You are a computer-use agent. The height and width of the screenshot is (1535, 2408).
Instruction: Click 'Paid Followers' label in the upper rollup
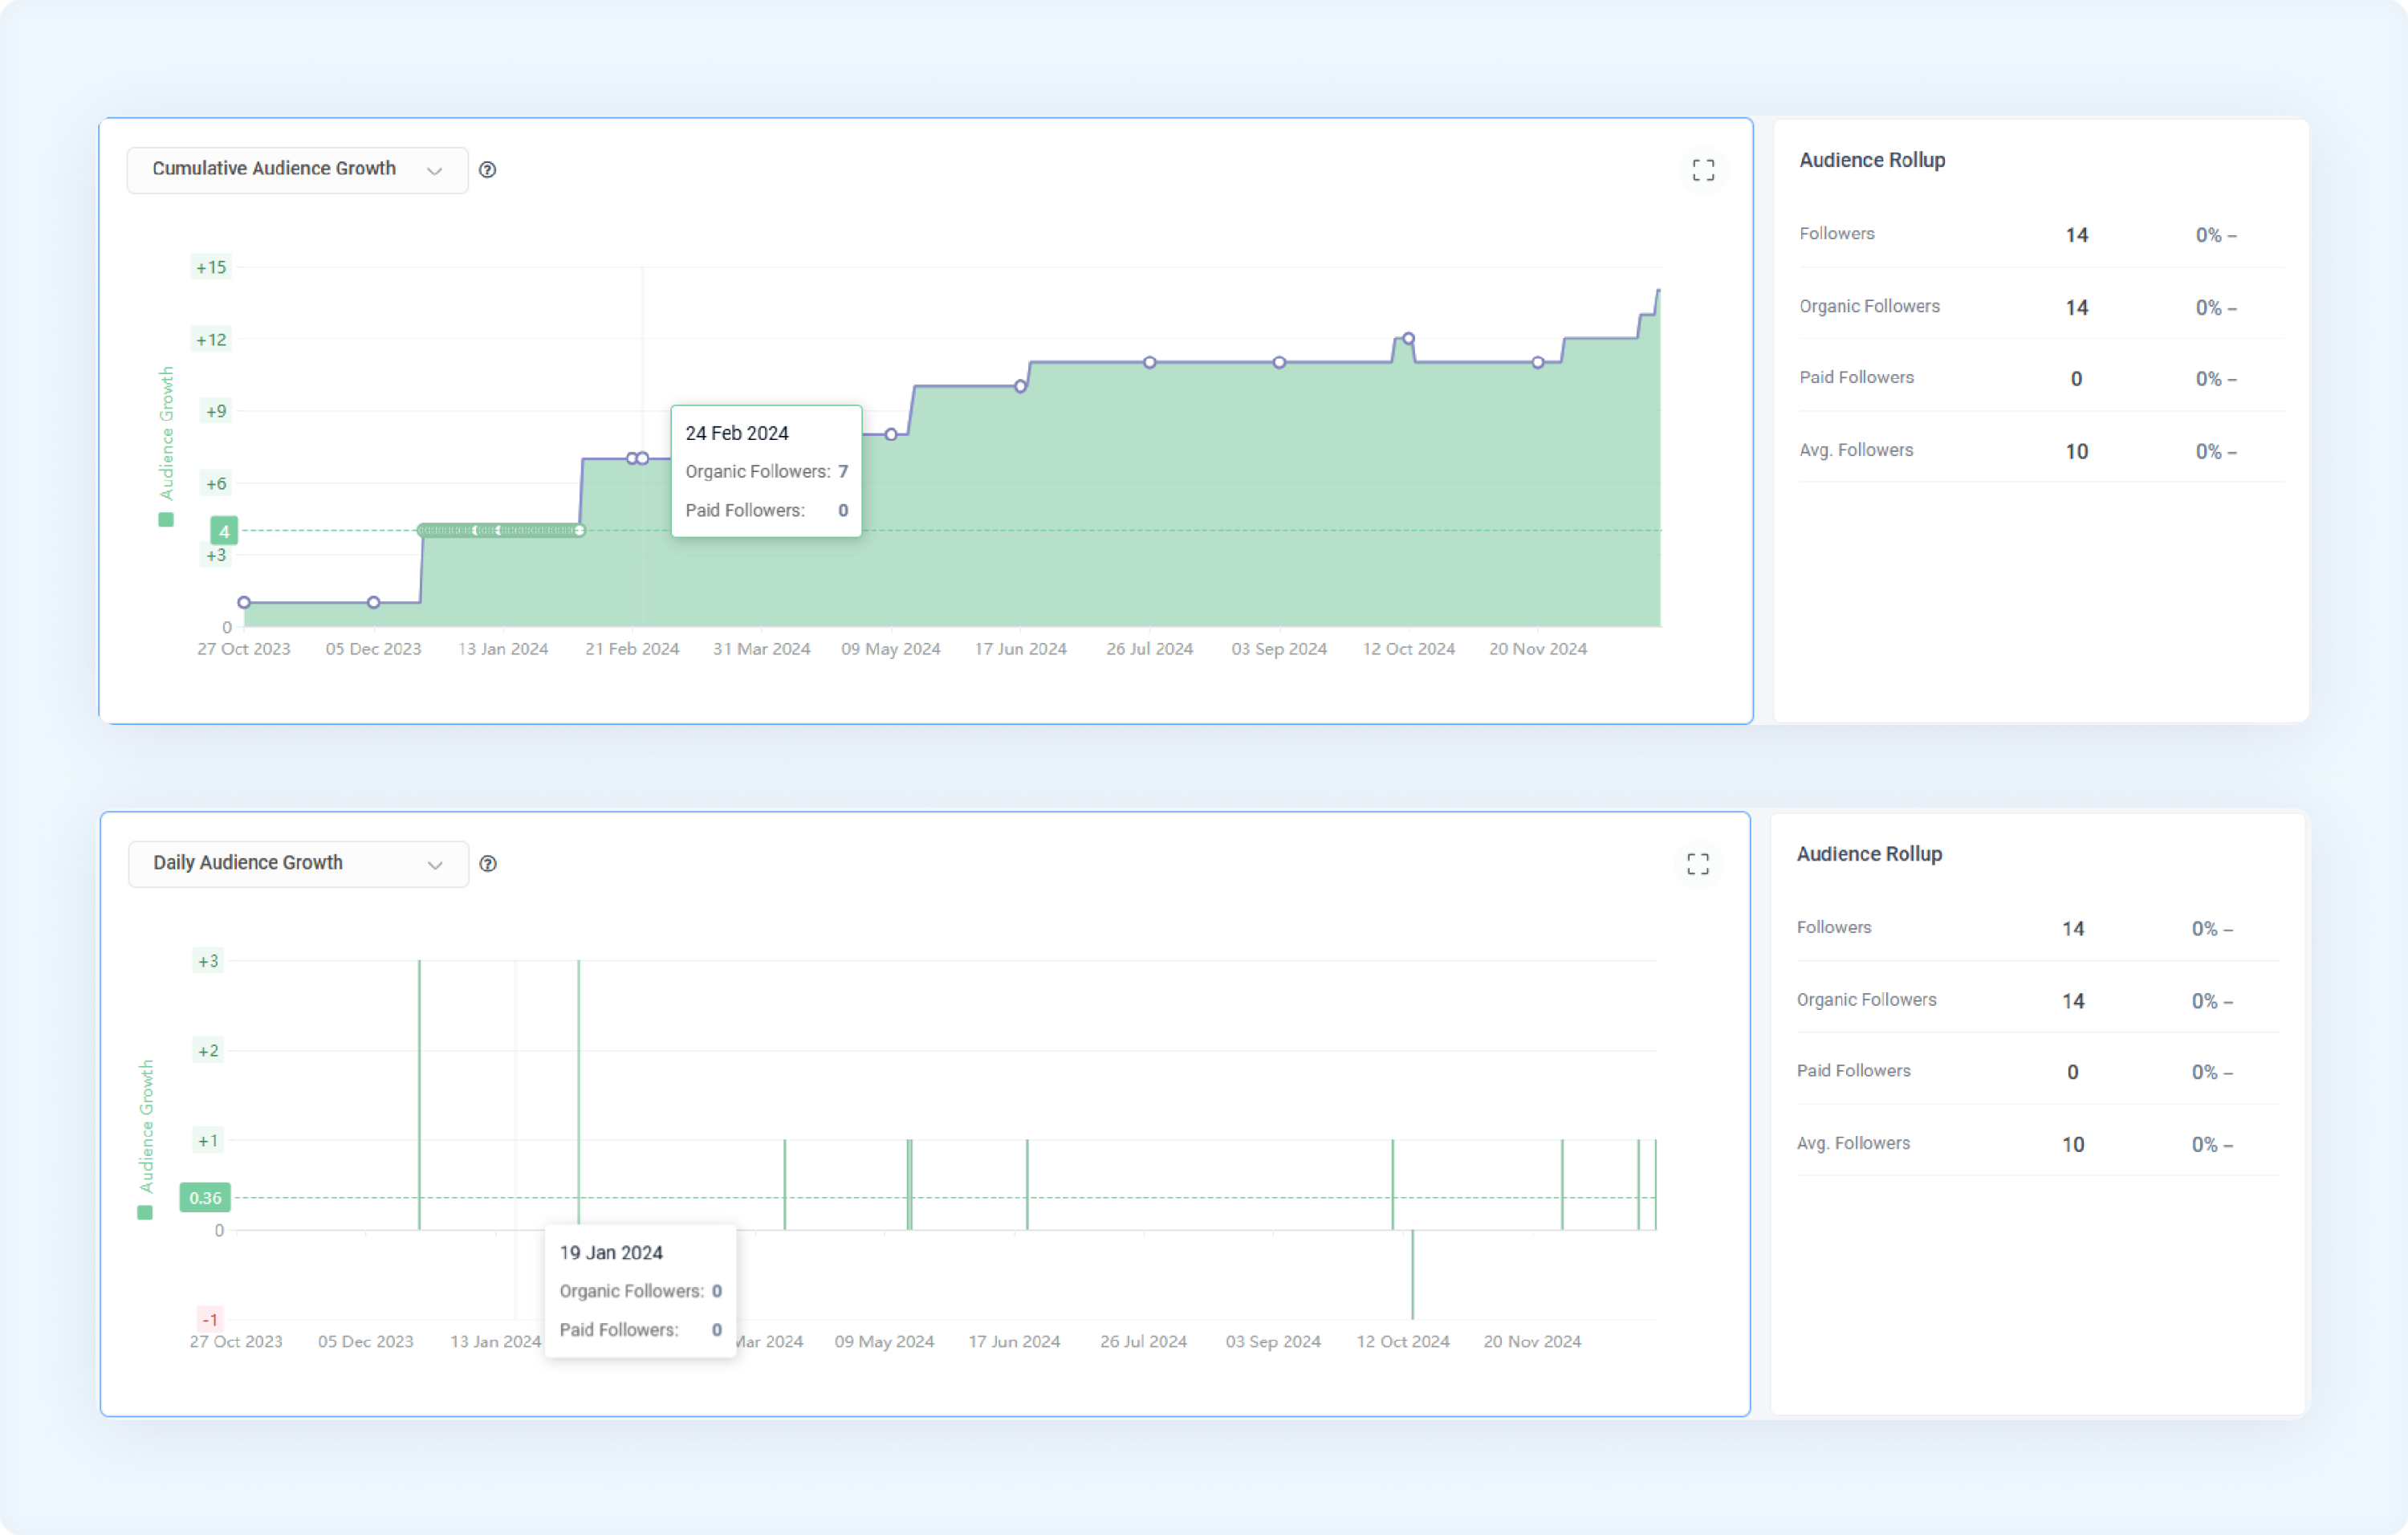(x=1856, y=378)
